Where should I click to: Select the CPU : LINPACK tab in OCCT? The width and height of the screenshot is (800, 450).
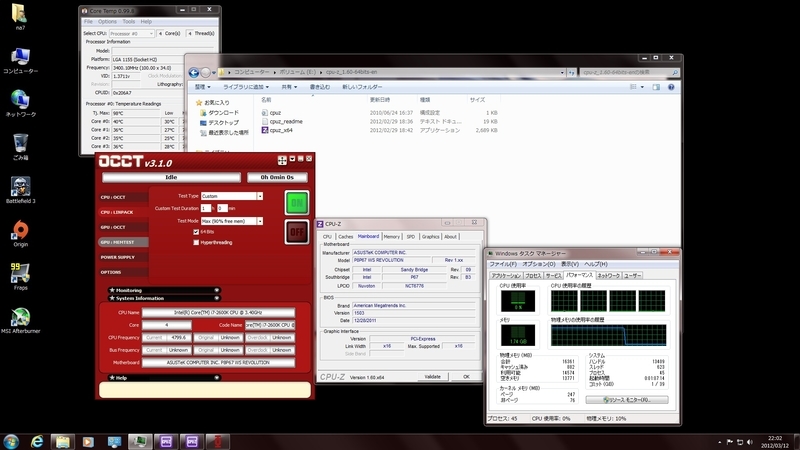tap(123, 212)
